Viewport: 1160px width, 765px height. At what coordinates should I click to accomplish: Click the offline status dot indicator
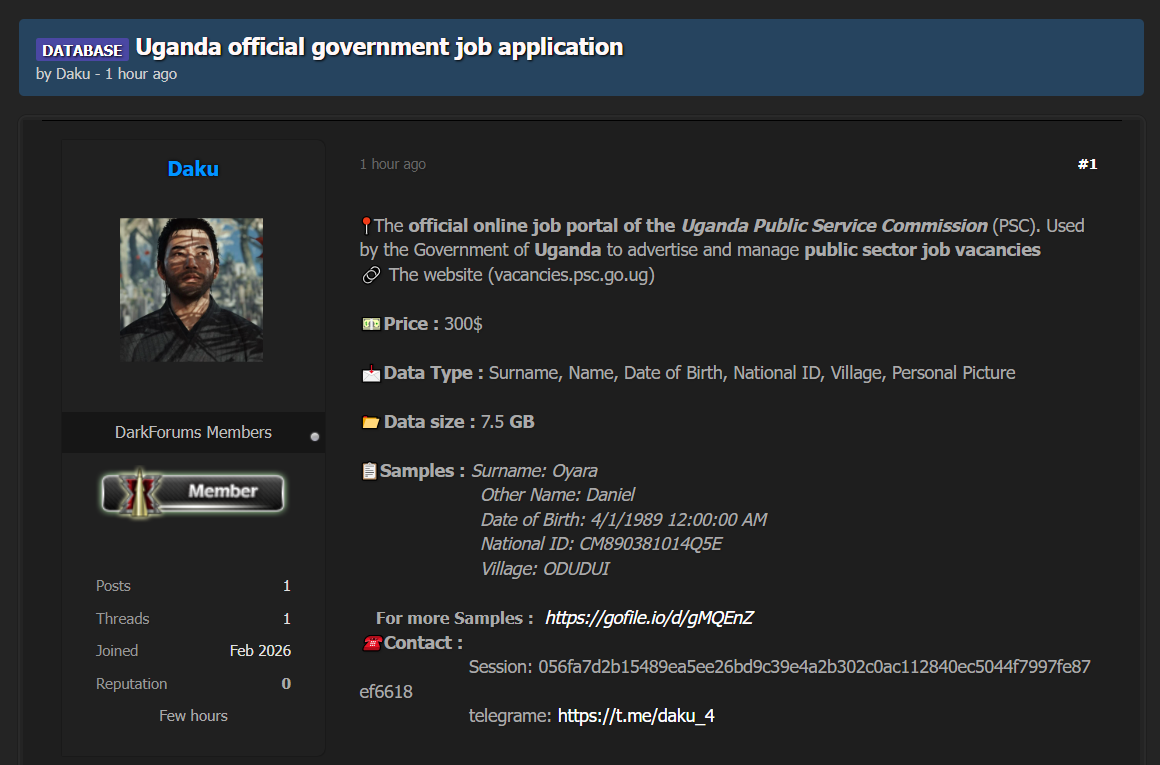[315, 437]
